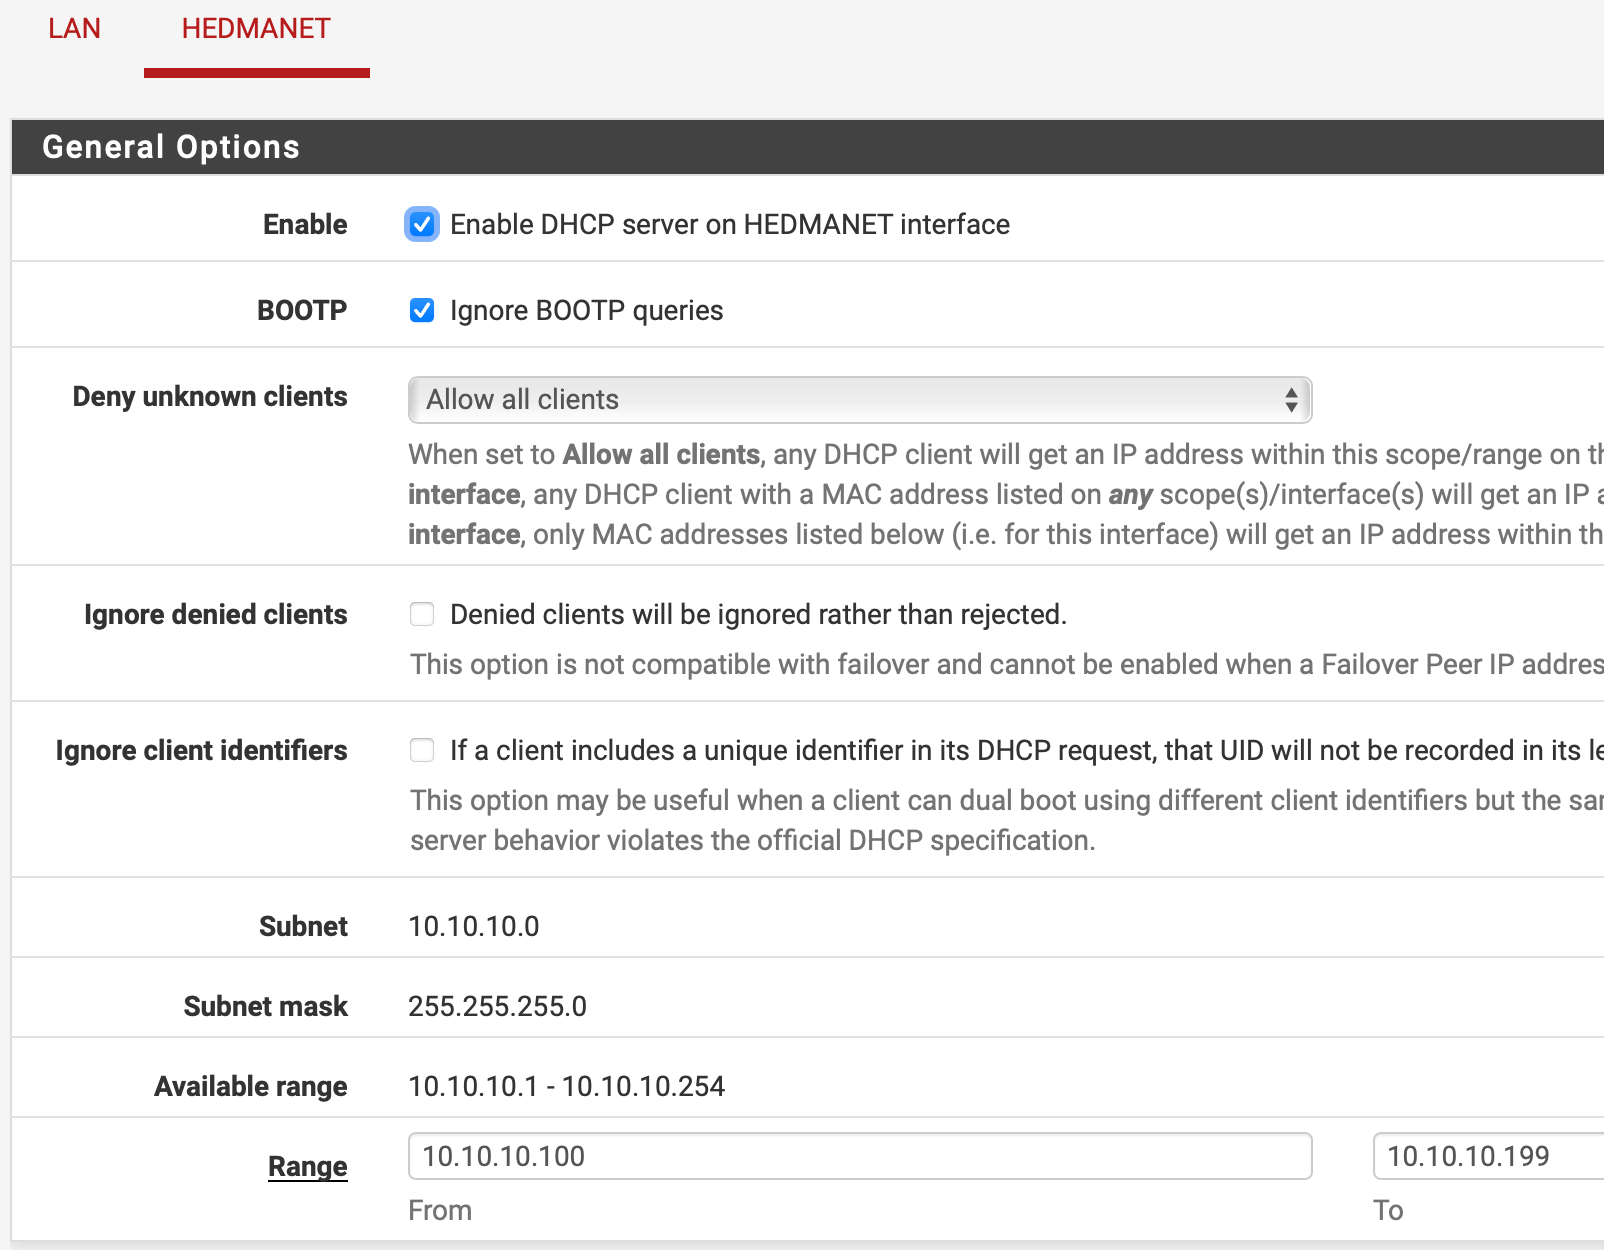This screenshot has width=1604, height=1250.
Task: Click 'Denied clients will be ignored' label text
Action: [x=758, y=614]
